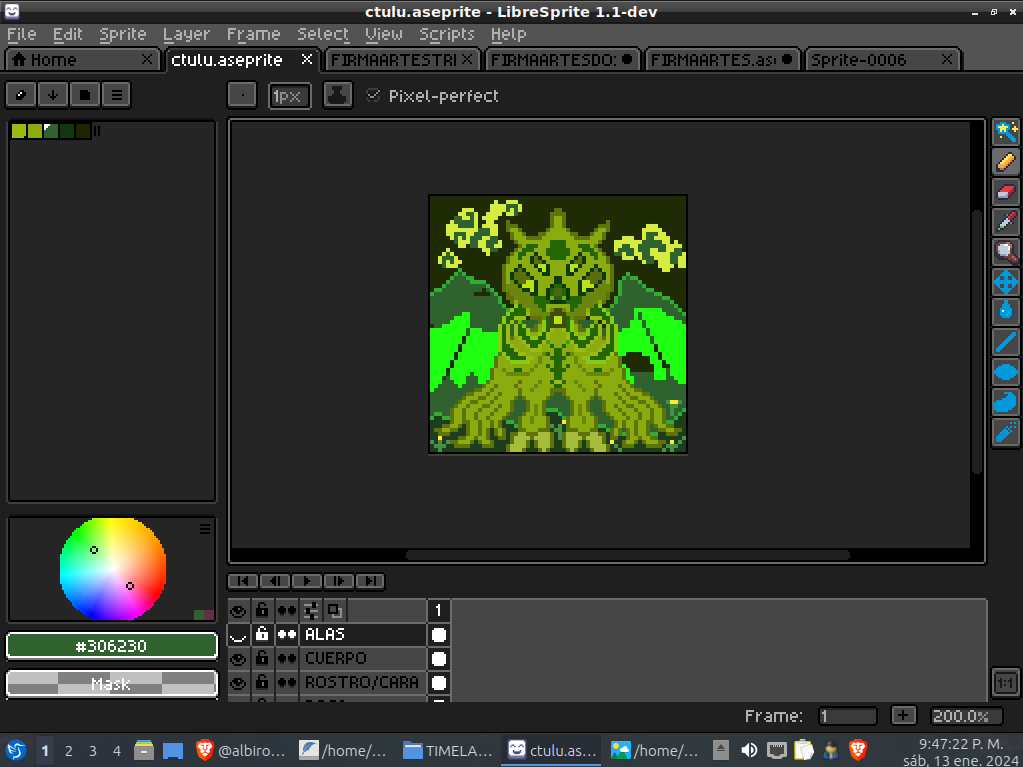Lock the ALAS layer

pyautogui.click(x=262, y=635)
